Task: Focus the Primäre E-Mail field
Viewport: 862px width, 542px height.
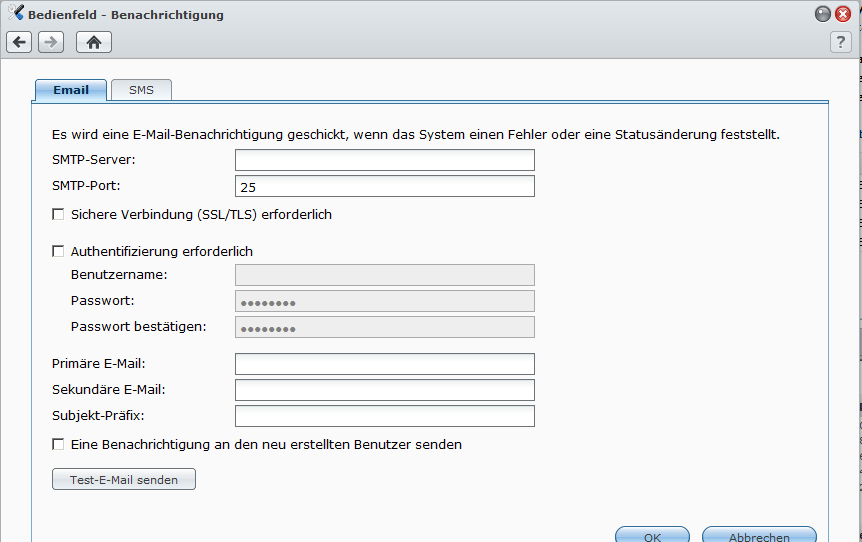Action: pos(385,364)
